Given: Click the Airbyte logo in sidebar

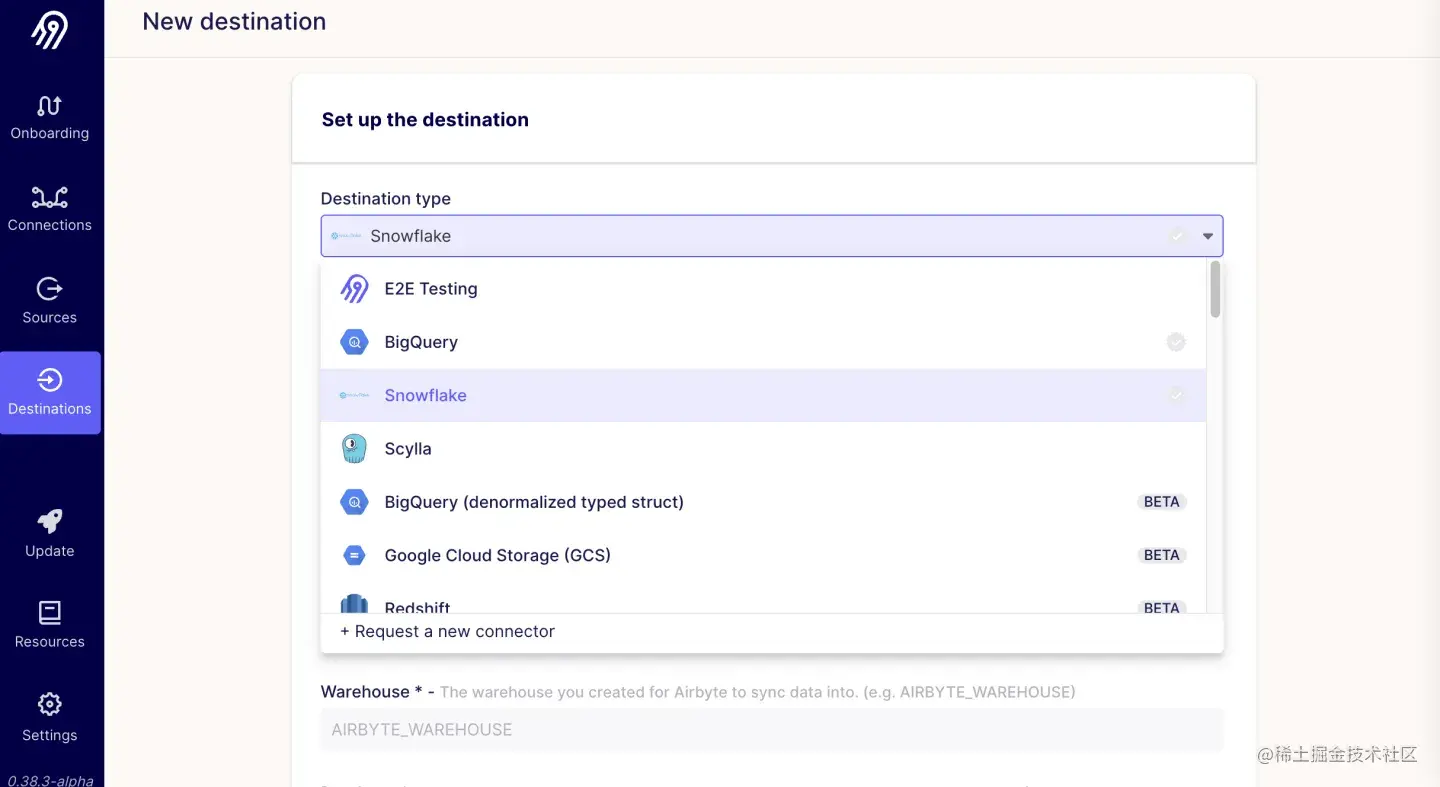Looking at the screenshot, I should coord(49,30).
